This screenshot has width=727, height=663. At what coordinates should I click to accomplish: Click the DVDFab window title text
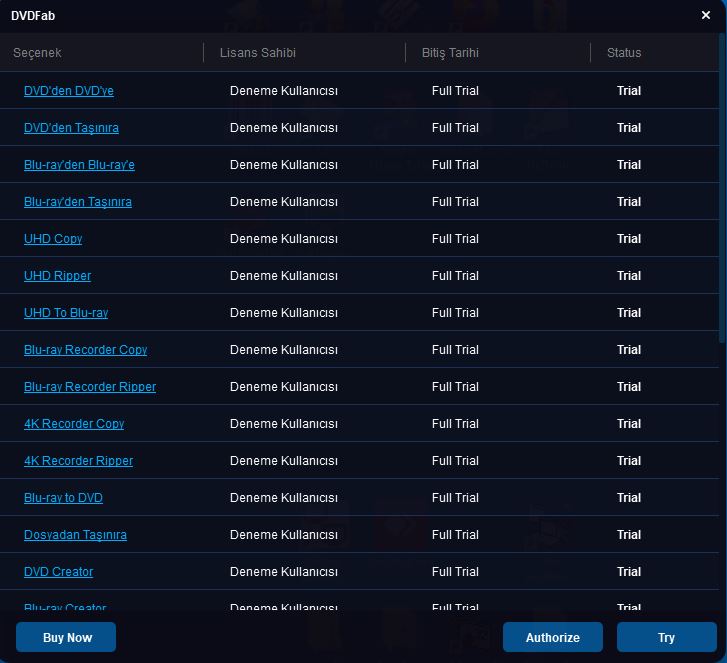click(x=33, y=16)
